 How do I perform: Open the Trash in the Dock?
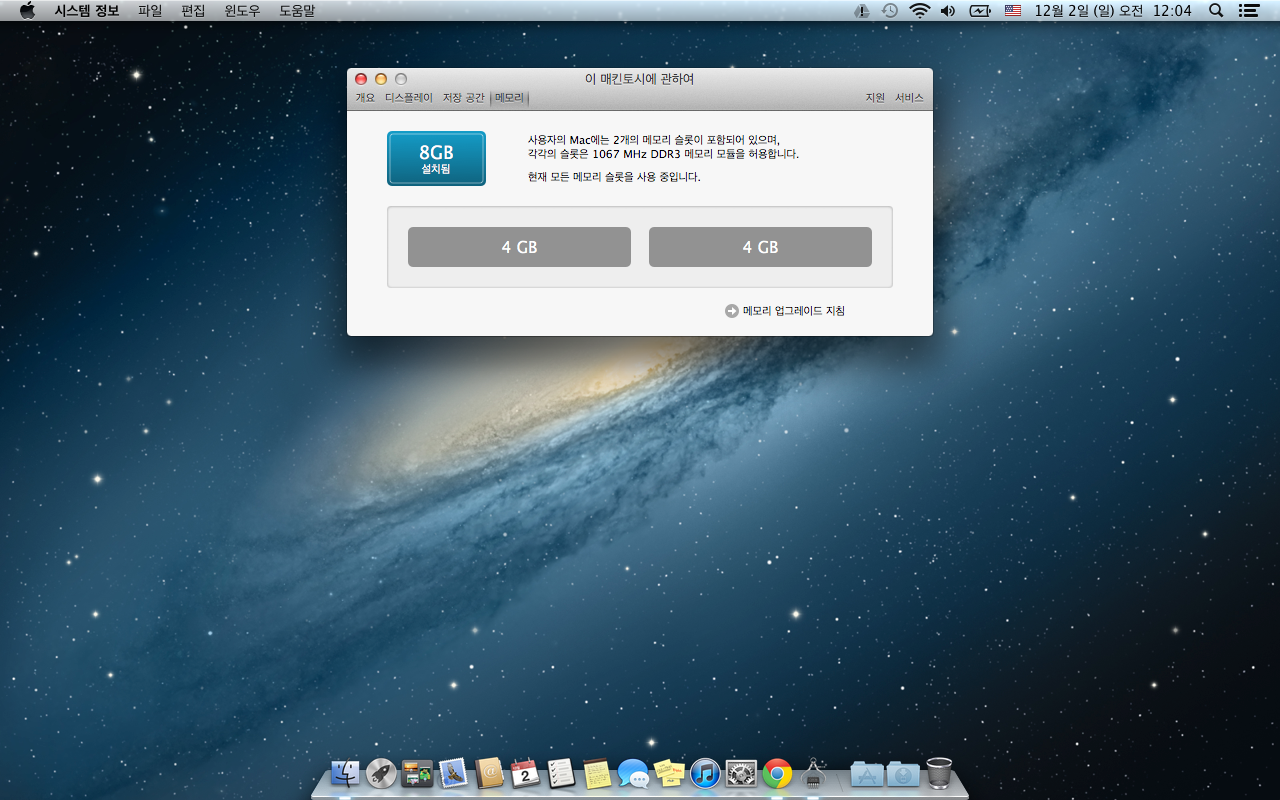pyautogui.click(x=939, y=773)
